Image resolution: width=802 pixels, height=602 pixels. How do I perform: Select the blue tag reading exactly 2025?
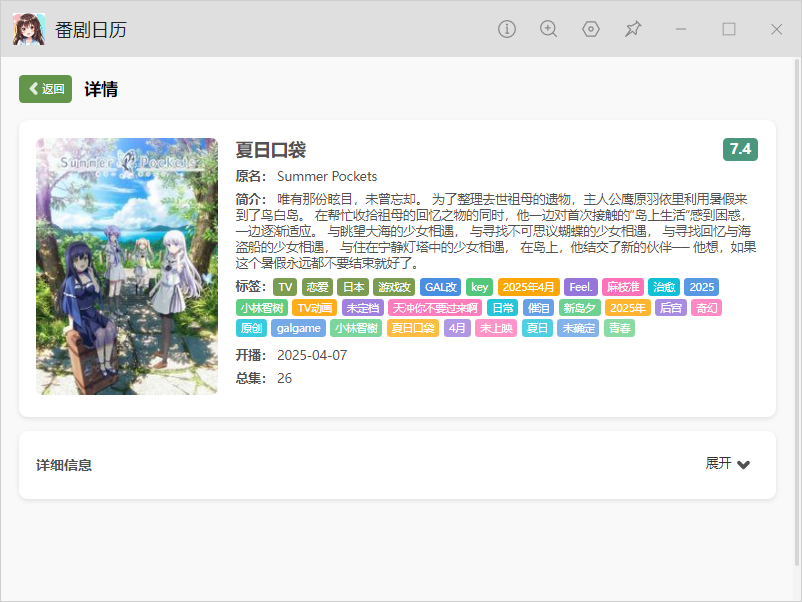[x=701, y=287]
